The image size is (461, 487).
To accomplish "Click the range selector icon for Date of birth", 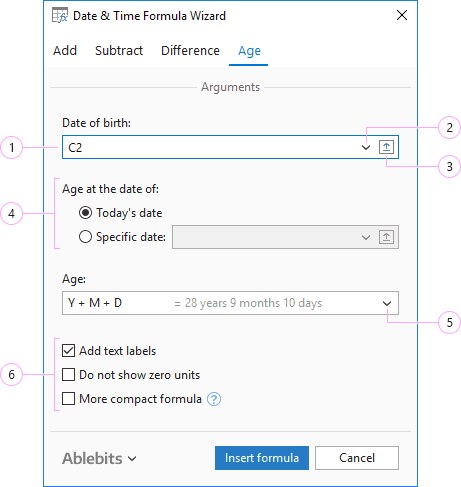I will tap(386, 147).
